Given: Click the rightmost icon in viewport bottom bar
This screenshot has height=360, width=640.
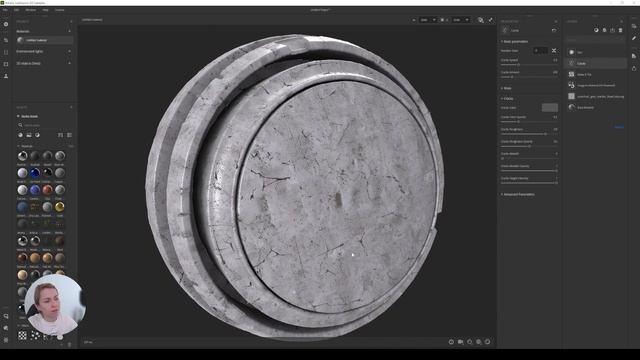Looking at the screenshot, I should click(488, 342).
